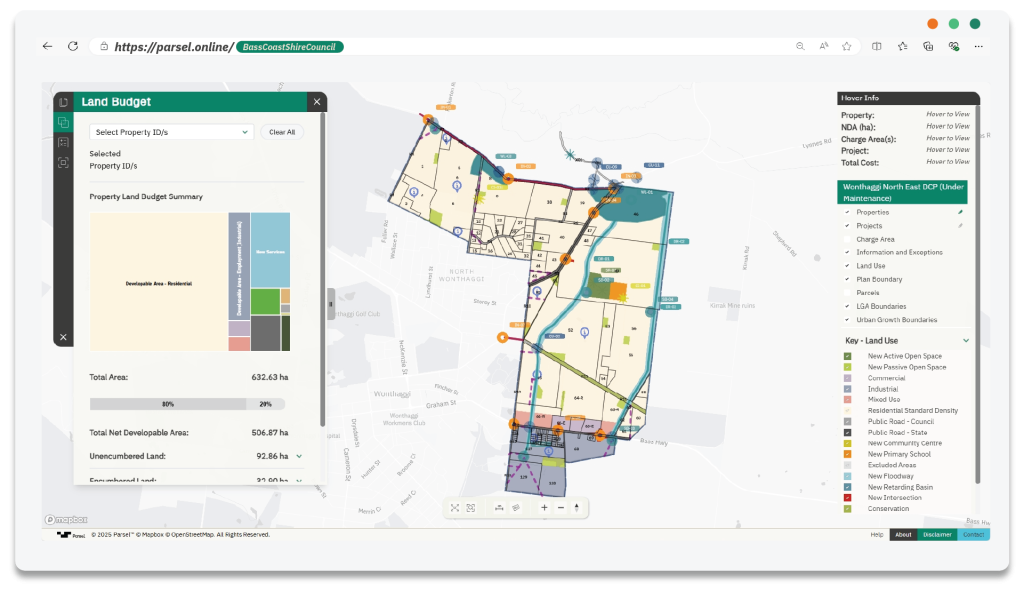Image resolution: width=1024 pixels, height=591 pixels.
Task: Click the checklist icon in left sidebar
Action: click(x=63, y=142)
